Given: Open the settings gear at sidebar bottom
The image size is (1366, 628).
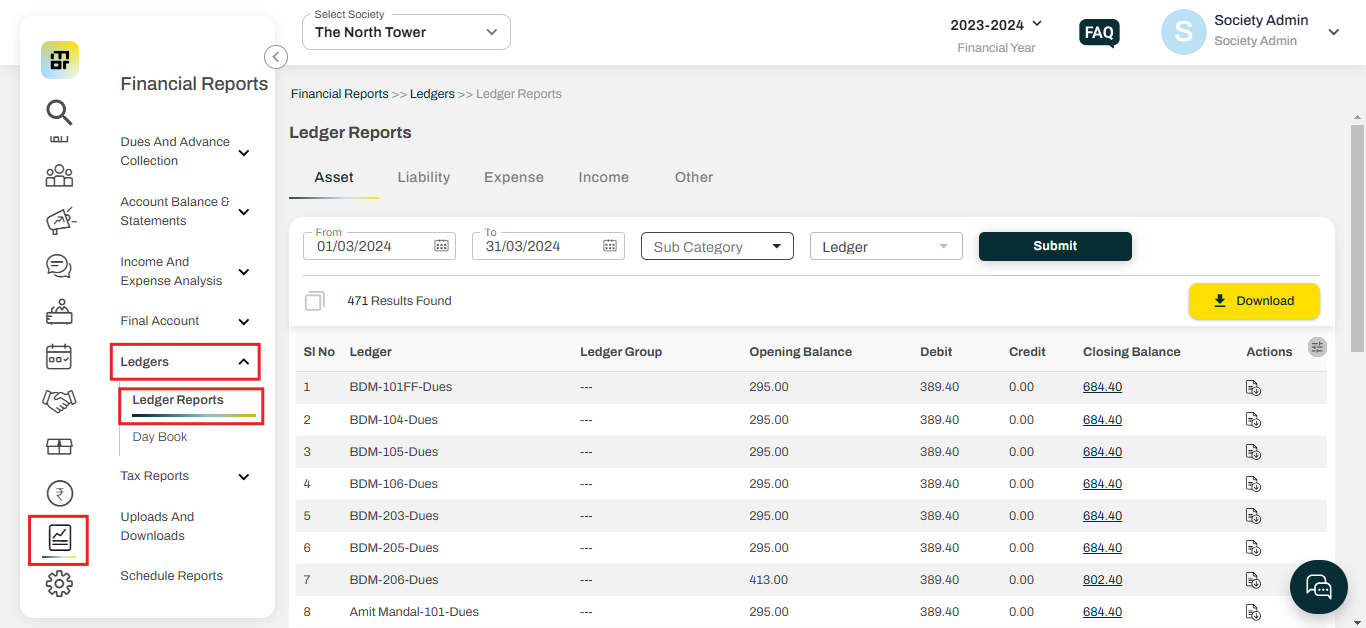Looking at the screenshot, I should (58, 583).
